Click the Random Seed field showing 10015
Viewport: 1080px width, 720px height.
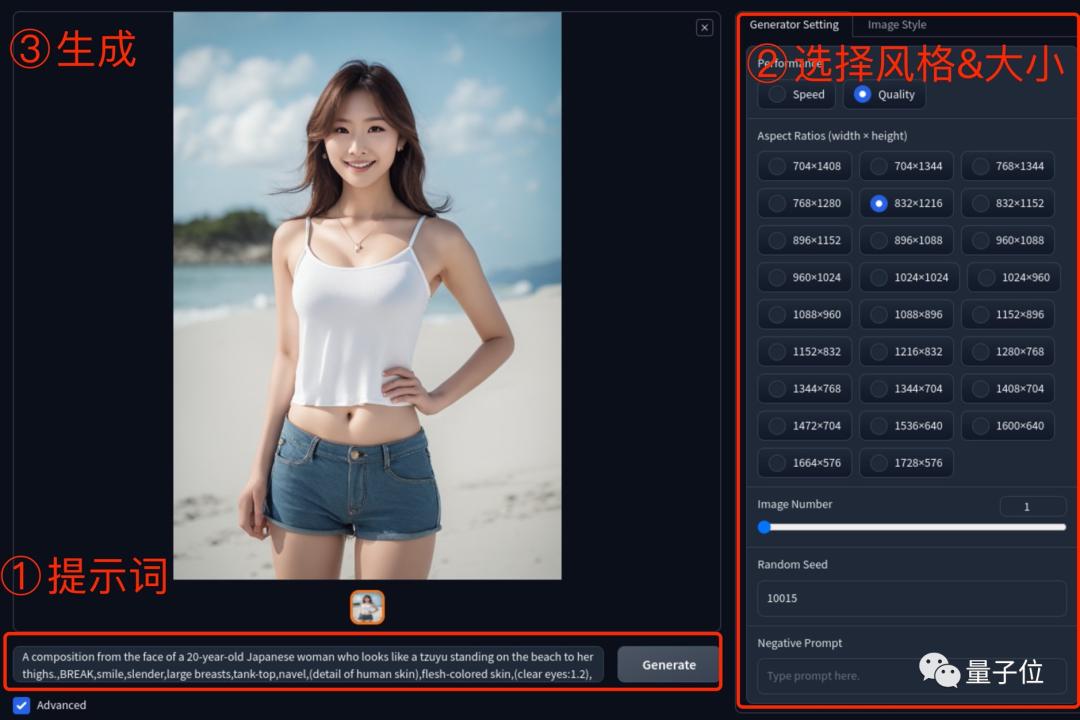pos(912,598)
